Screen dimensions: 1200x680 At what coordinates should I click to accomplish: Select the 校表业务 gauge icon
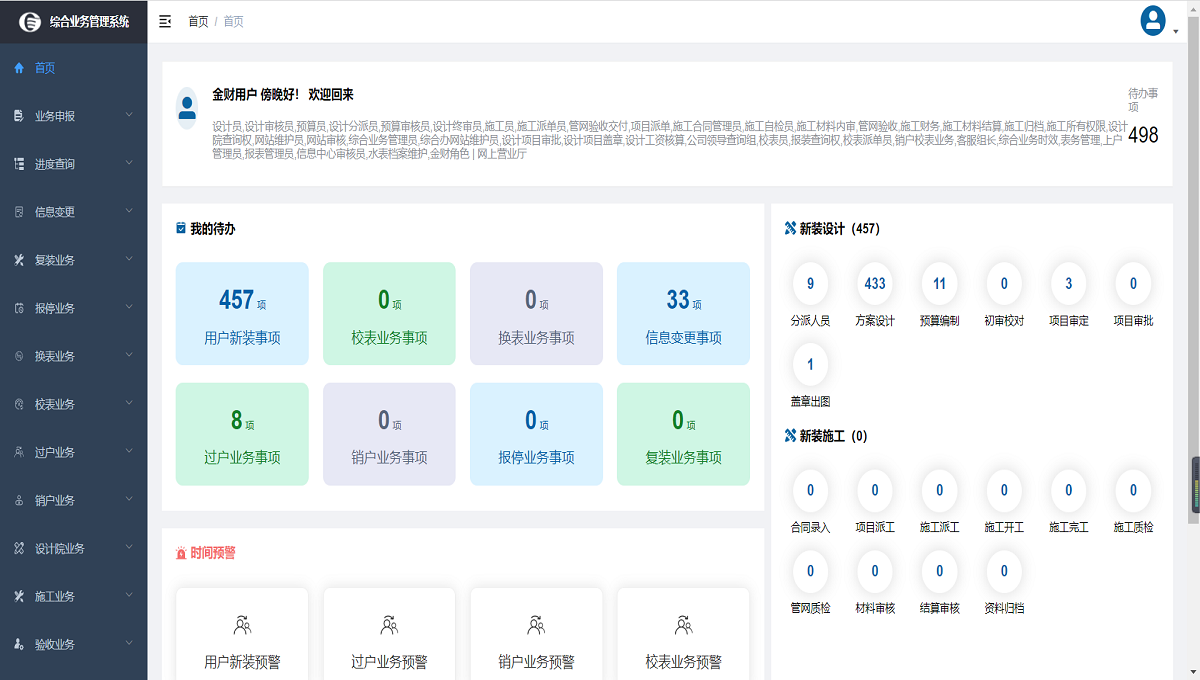tap(18, 404)
